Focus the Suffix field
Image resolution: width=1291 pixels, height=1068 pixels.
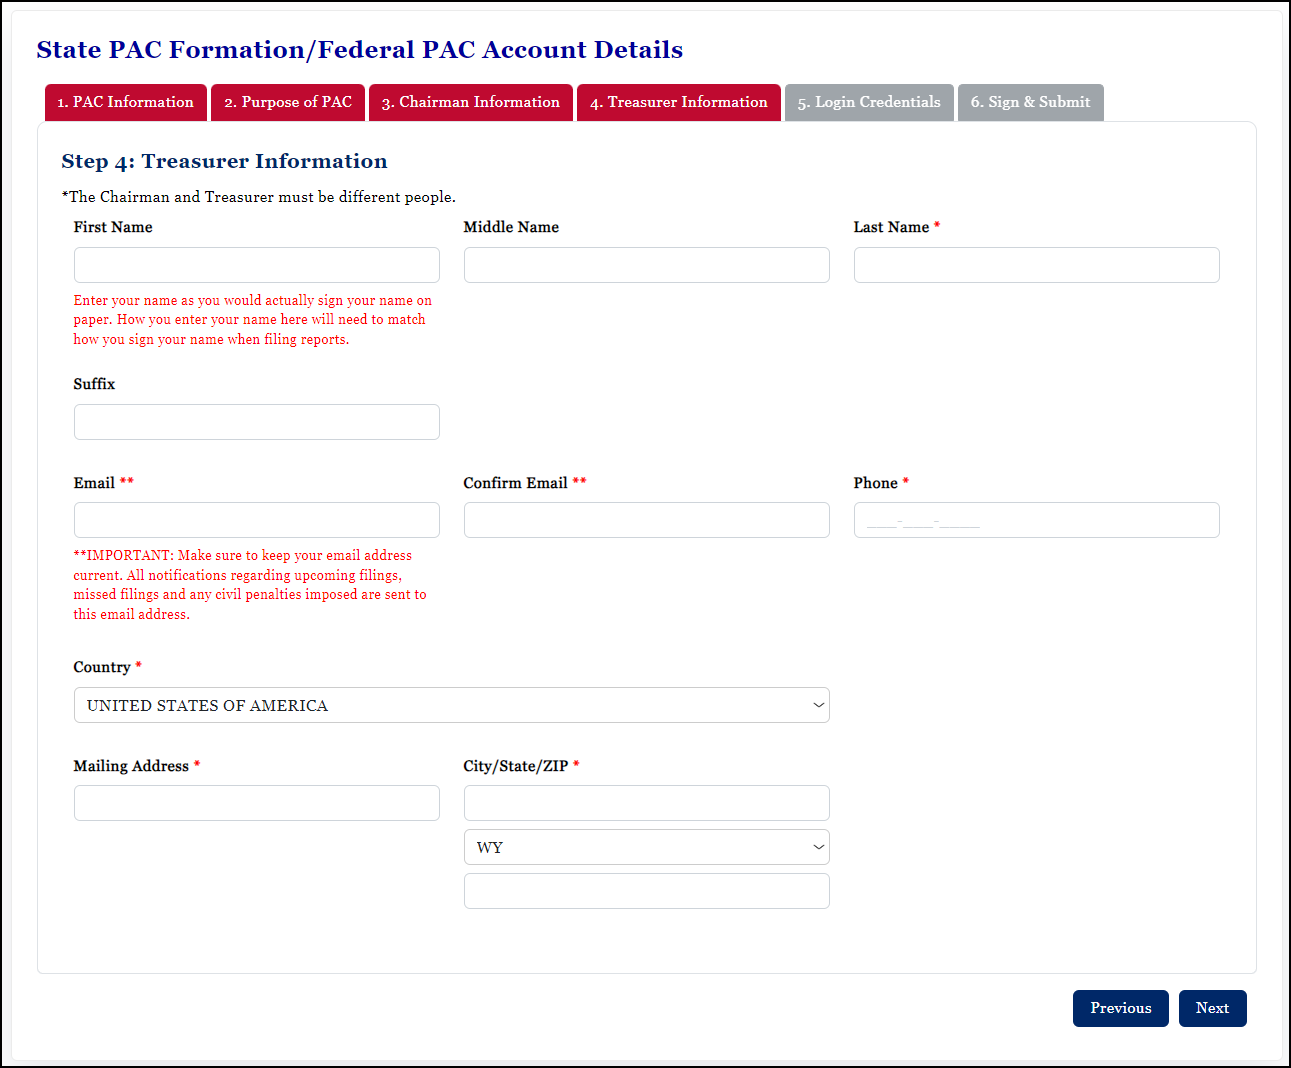click(256, 421)
